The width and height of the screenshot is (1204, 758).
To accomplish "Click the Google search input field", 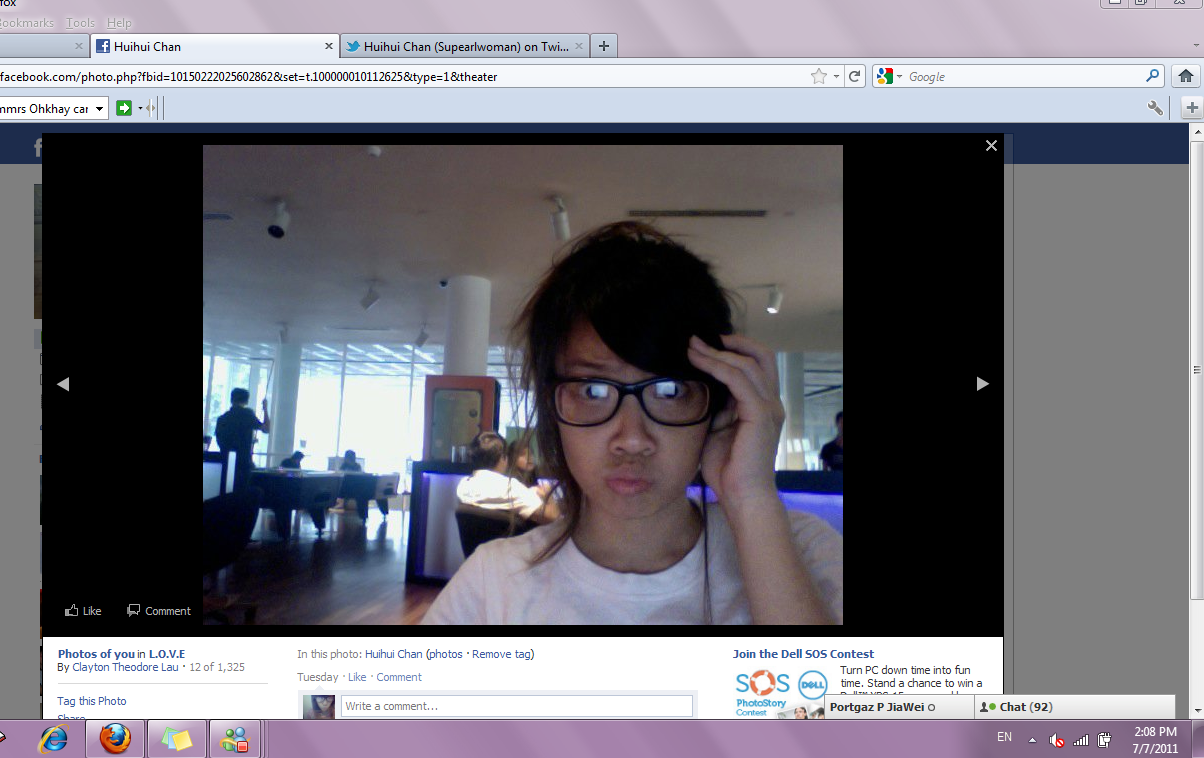I will coord(1023,76).
